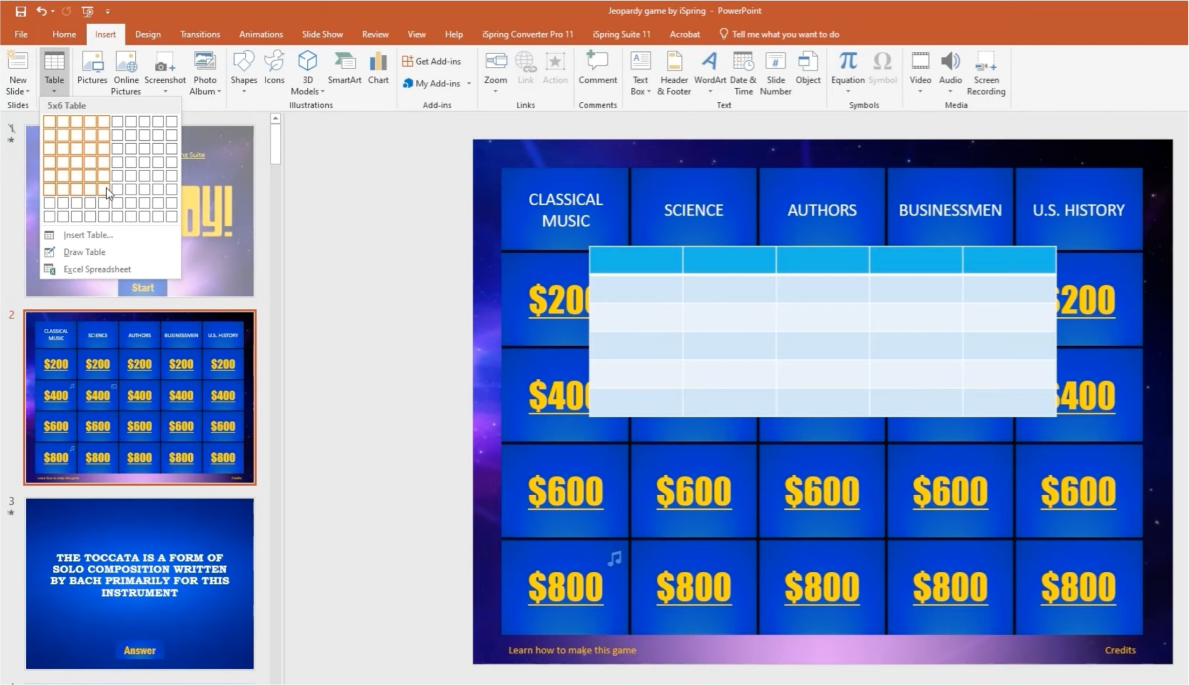
Task: Insert an Equation with pi icon
Action: (848, 68)
